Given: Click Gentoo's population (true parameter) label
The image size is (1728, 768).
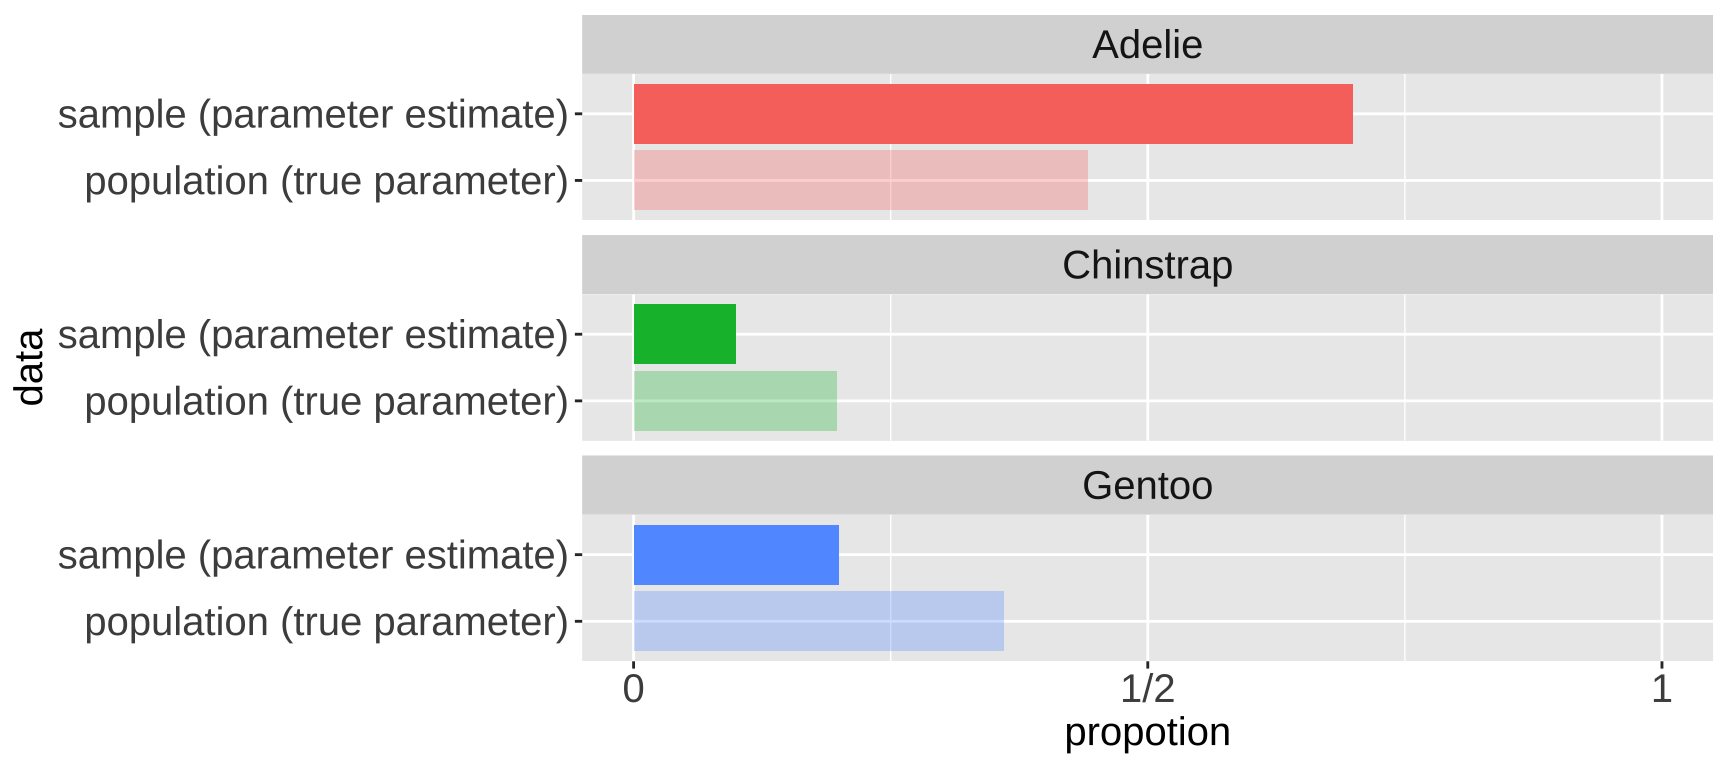Looking at the screenshot, I should tap(326, 622).
